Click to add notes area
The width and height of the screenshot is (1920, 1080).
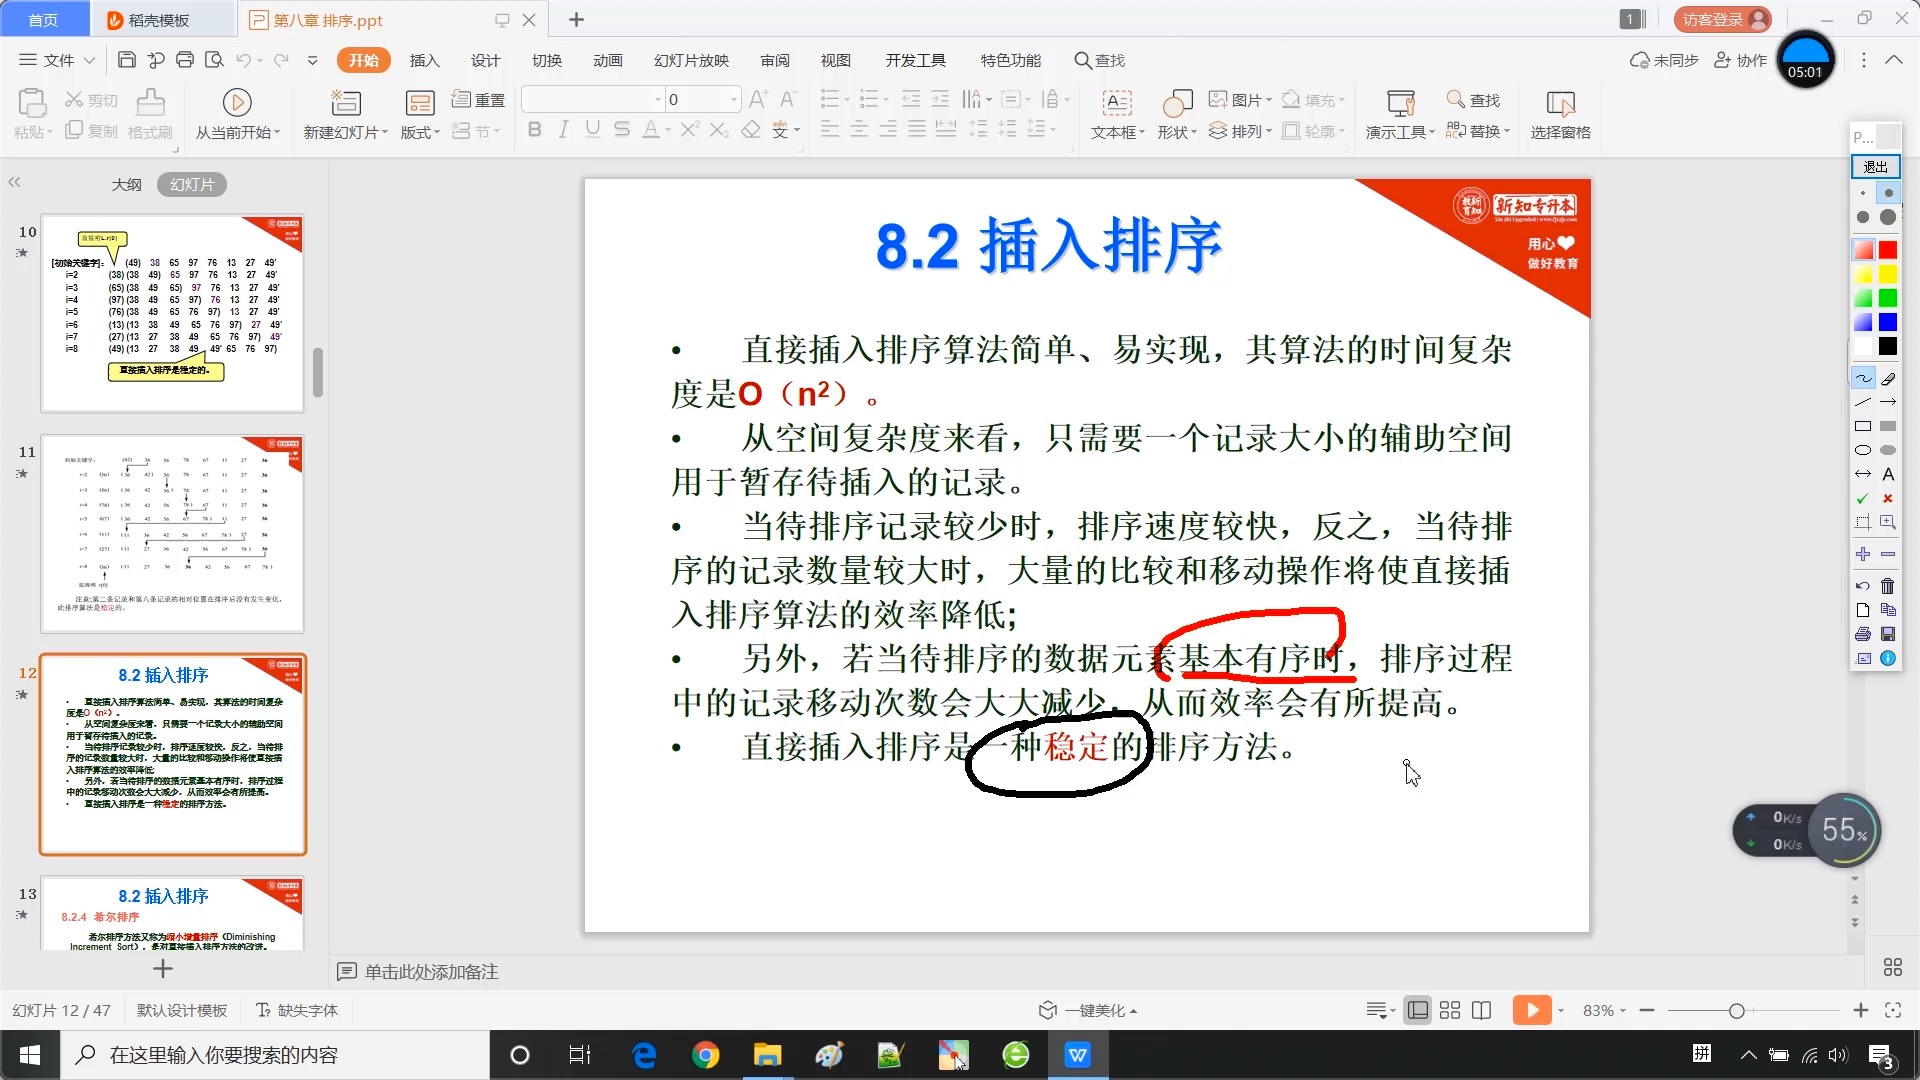430,972
